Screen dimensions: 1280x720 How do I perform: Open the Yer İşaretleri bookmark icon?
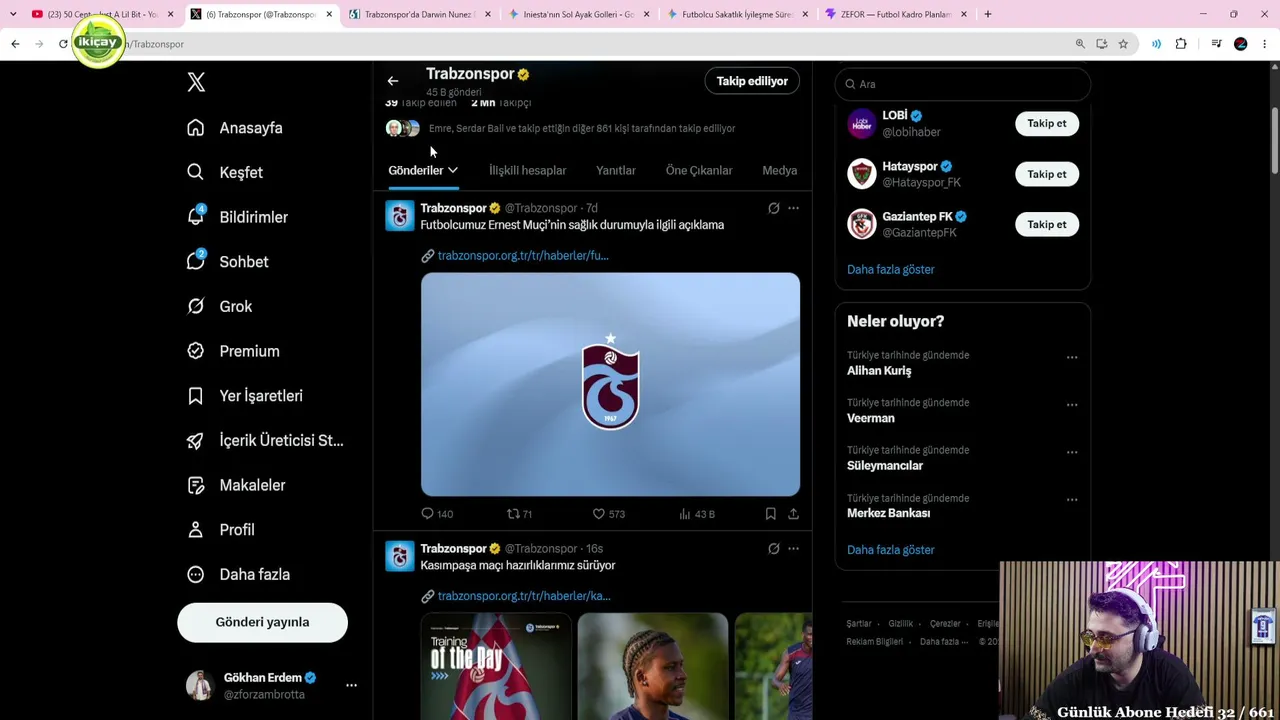tap(196, 396)
